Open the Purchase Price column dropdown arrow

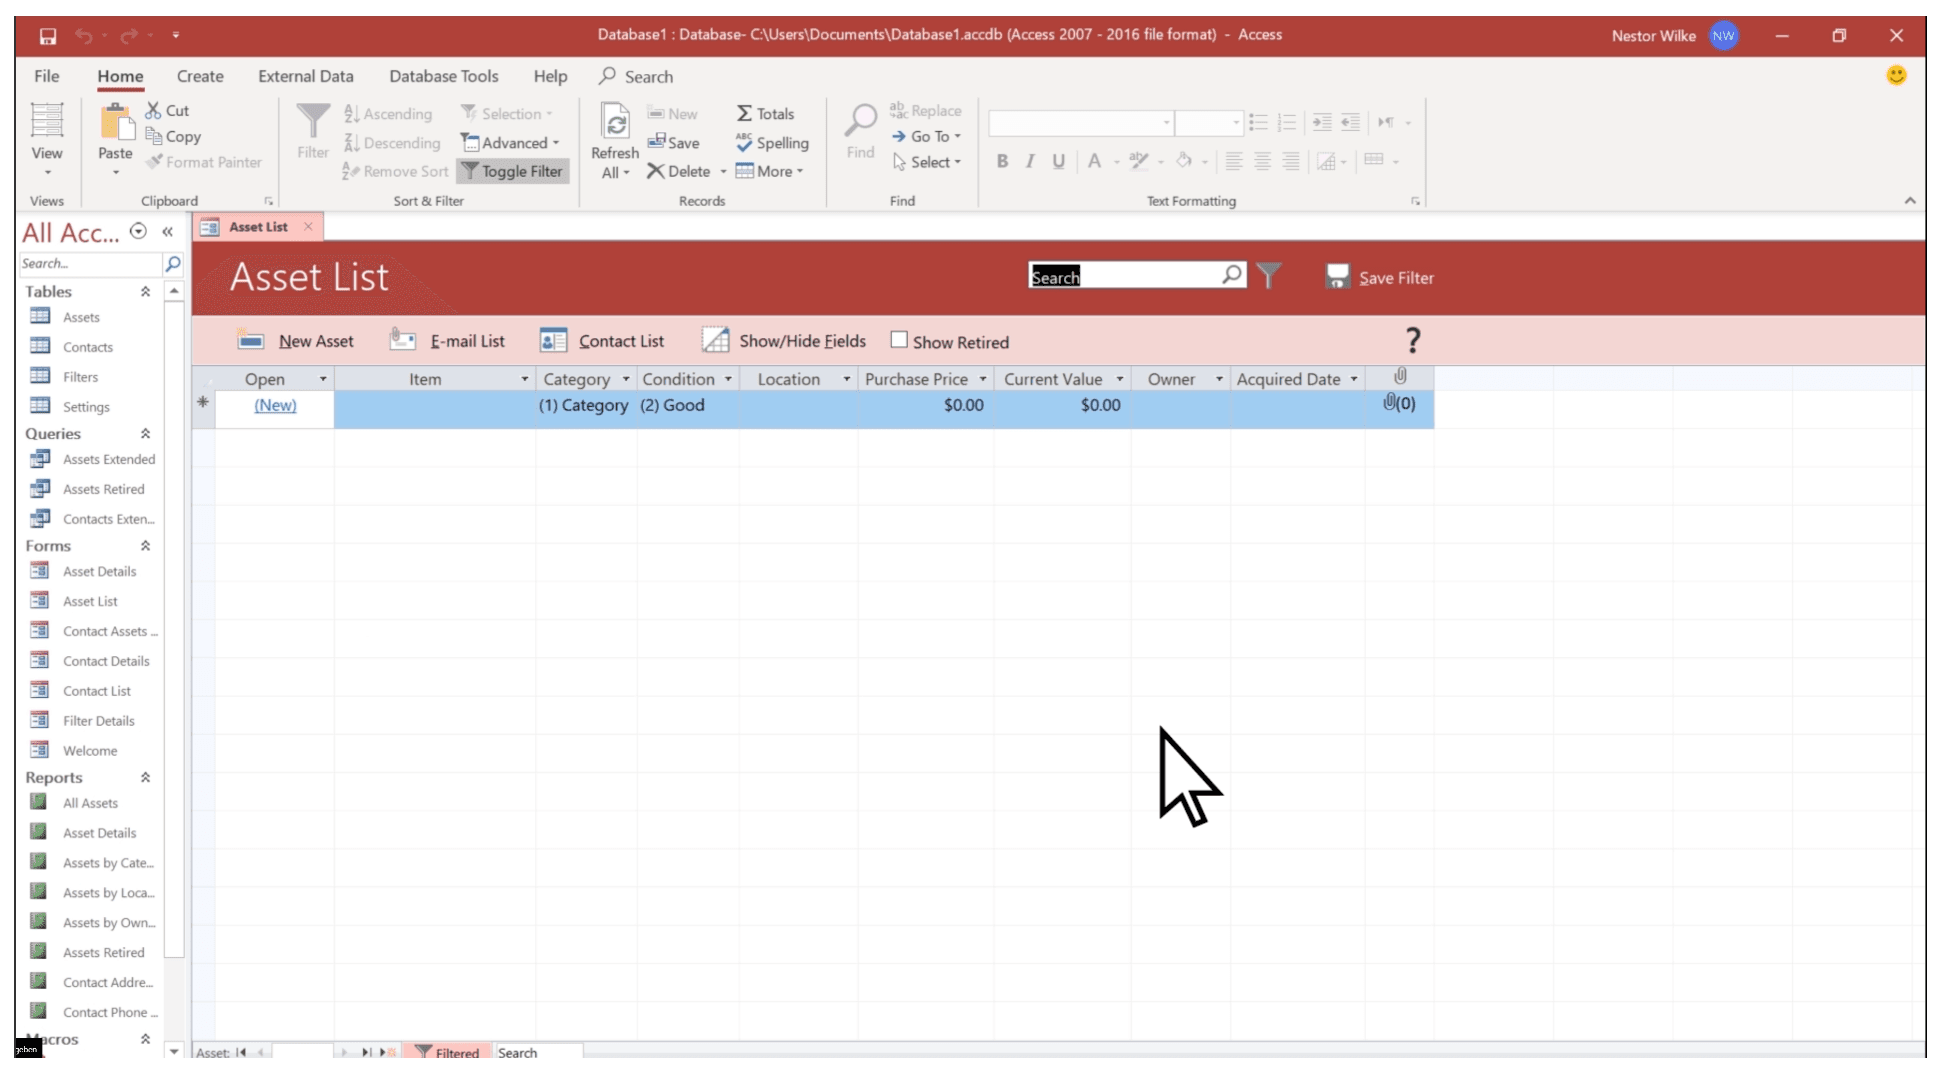coord(983,379)
